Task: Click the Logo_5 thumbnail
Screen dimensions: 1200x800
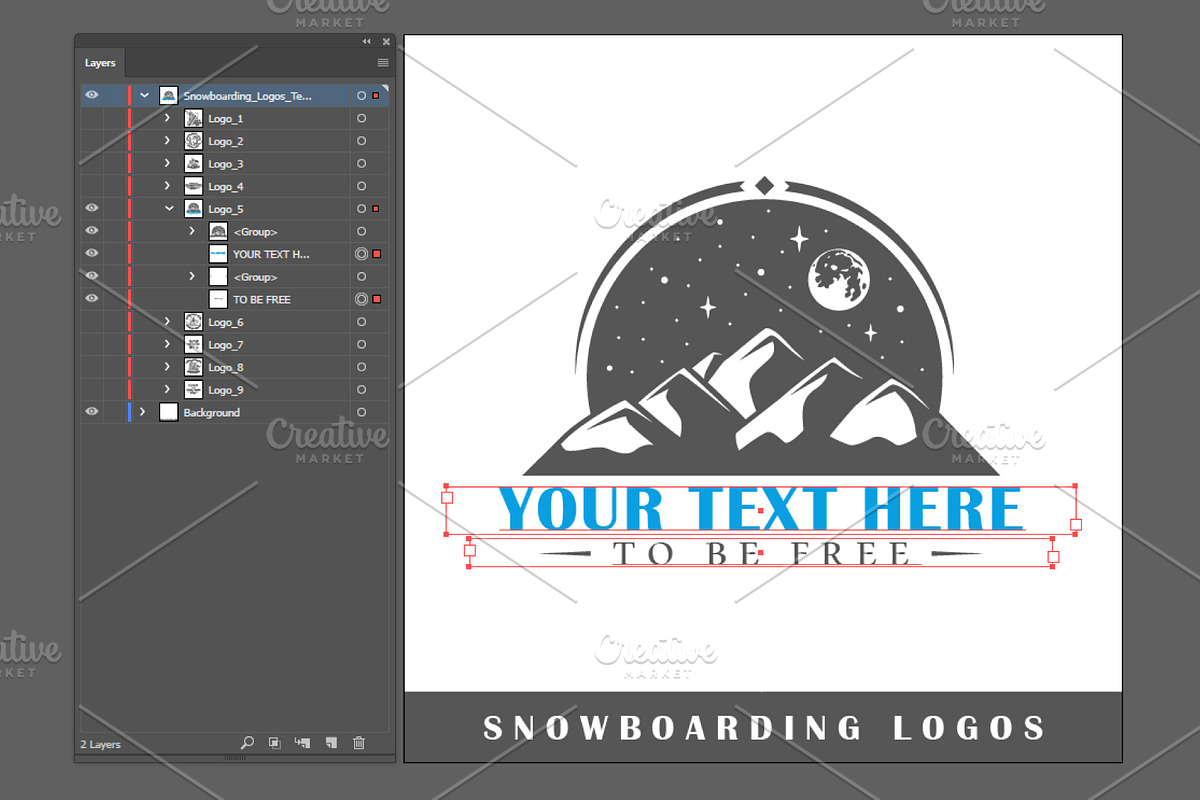Action: point(194,209)
